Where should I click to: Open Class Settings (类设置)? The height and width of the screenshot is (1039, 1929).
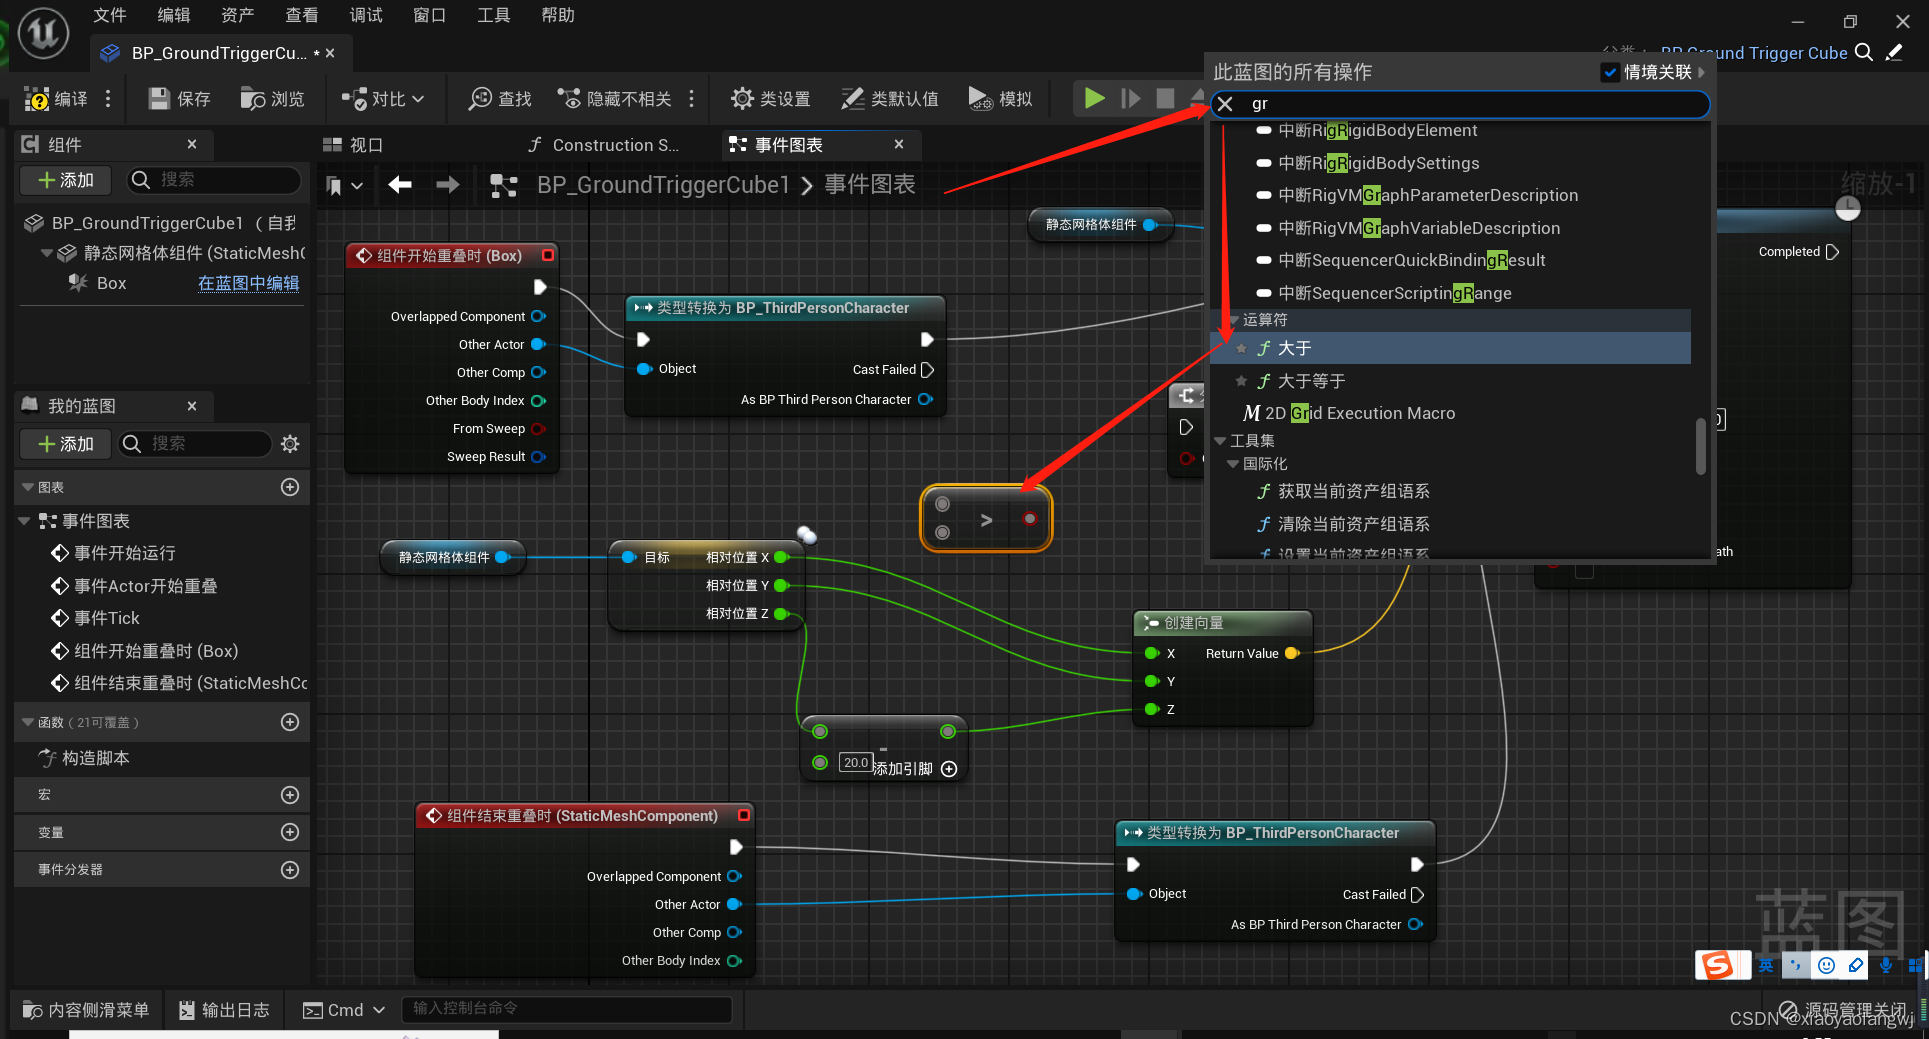(771, 98)
